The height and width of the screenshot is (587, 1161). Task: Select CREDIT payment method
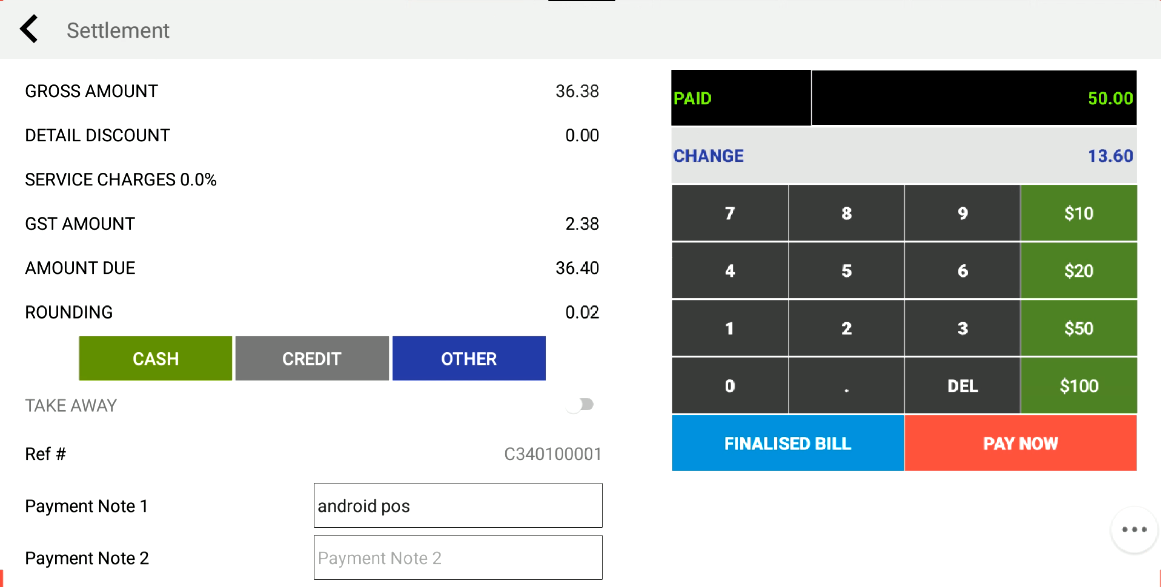pyautogui.click(x=312, y=359)
